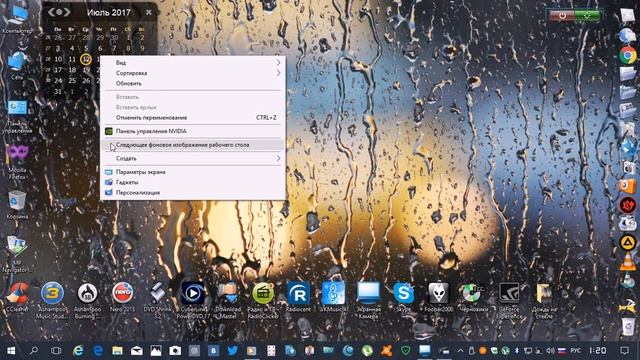The height and width of the screenshot is (360, 640).
Task: Choose Обновить from context menu
Action: point(193,83)
